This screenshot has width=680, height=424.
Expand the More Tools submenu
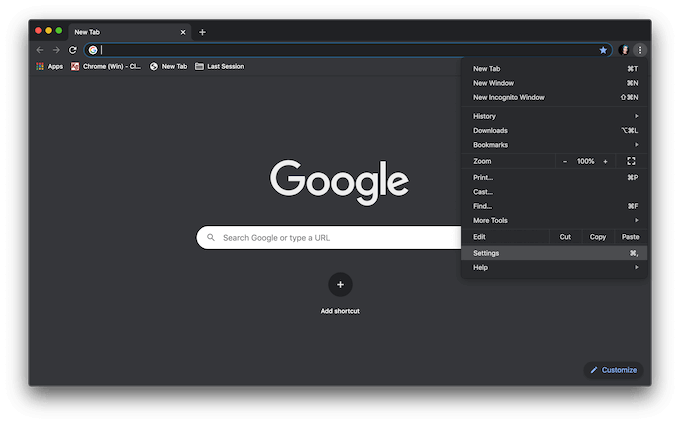pyautogui.click(x=554, y=220)
